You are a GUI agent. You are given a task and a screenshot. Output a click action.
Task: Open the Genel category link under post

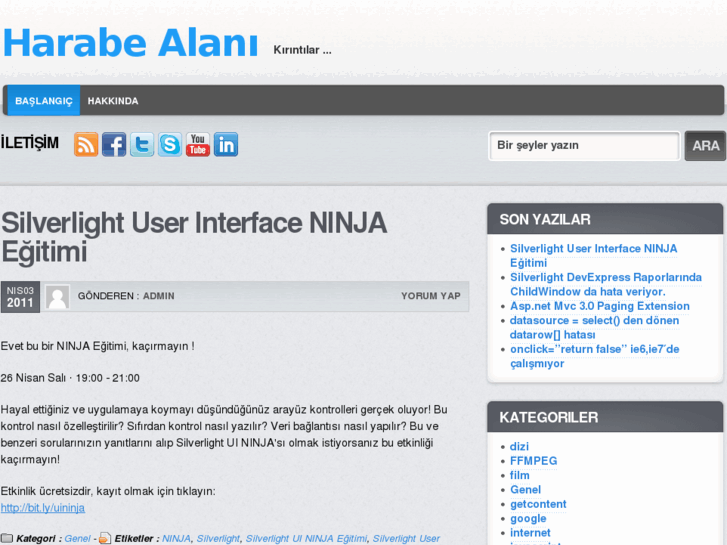(x=77, y=539)
